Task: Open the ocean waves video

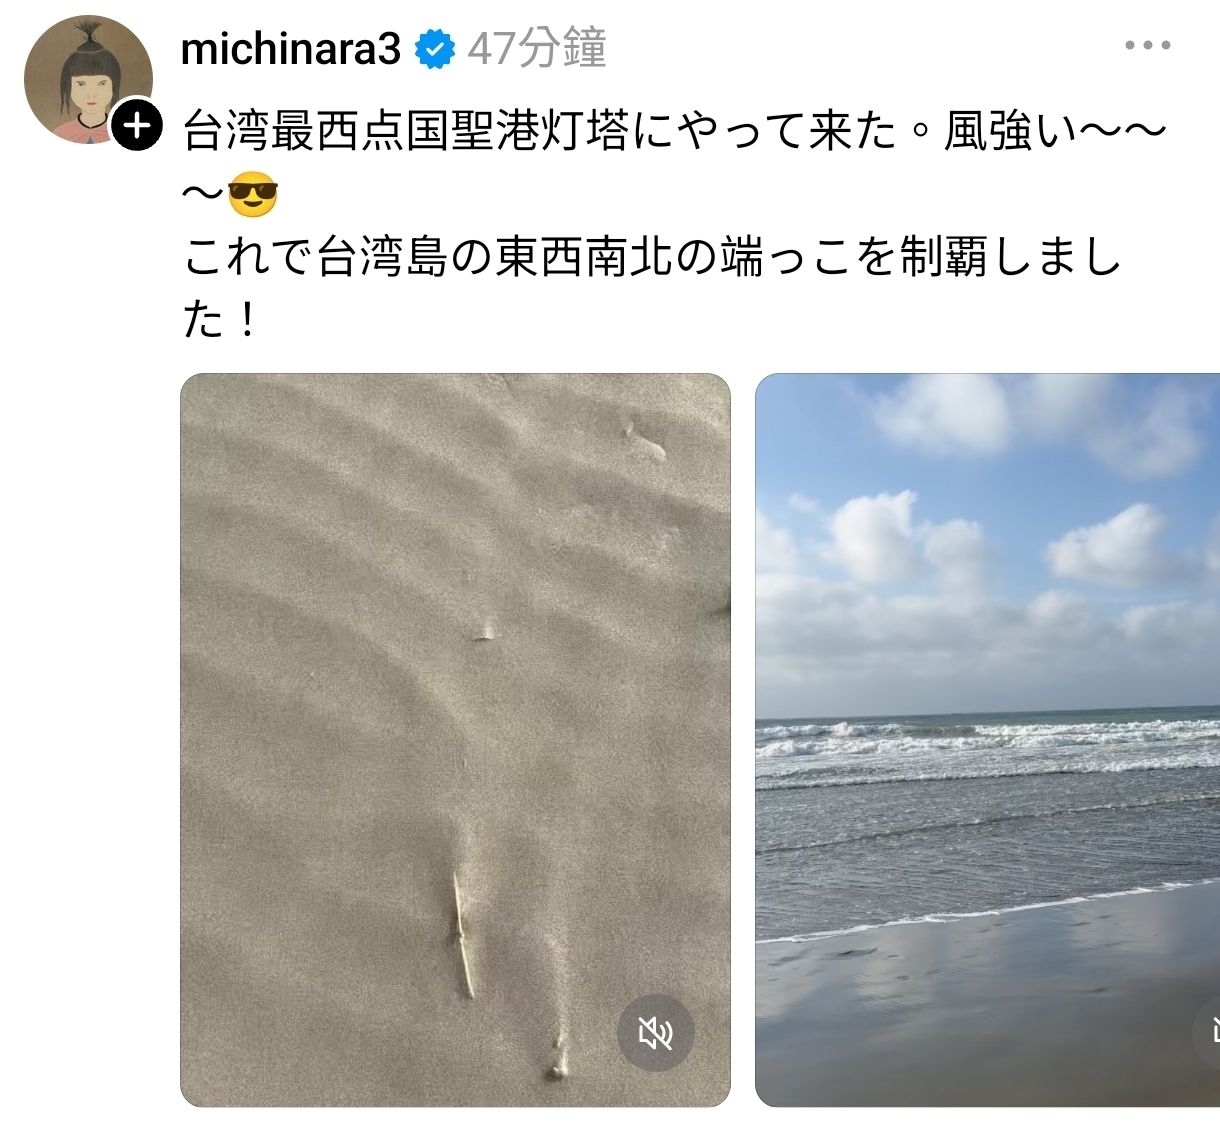Action: (x=987, y=740)
